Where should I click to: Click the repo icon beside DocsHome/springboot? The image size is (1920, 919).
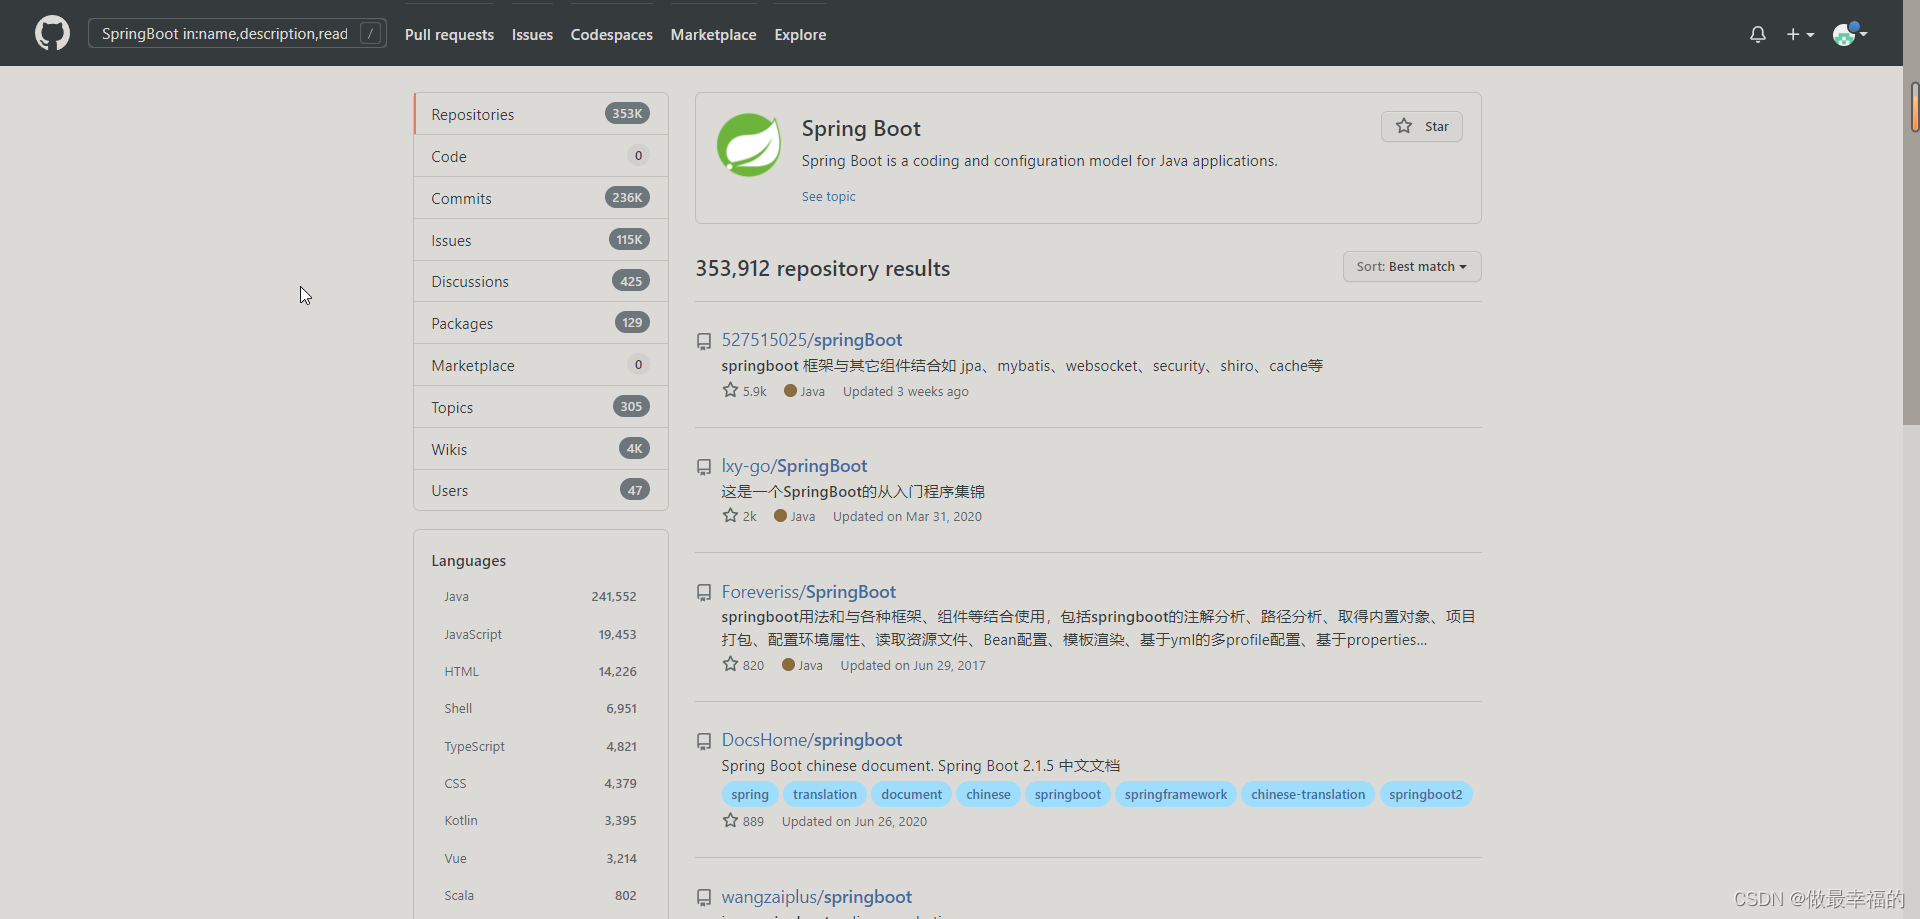pyautogui.click(x=704, y=741)
